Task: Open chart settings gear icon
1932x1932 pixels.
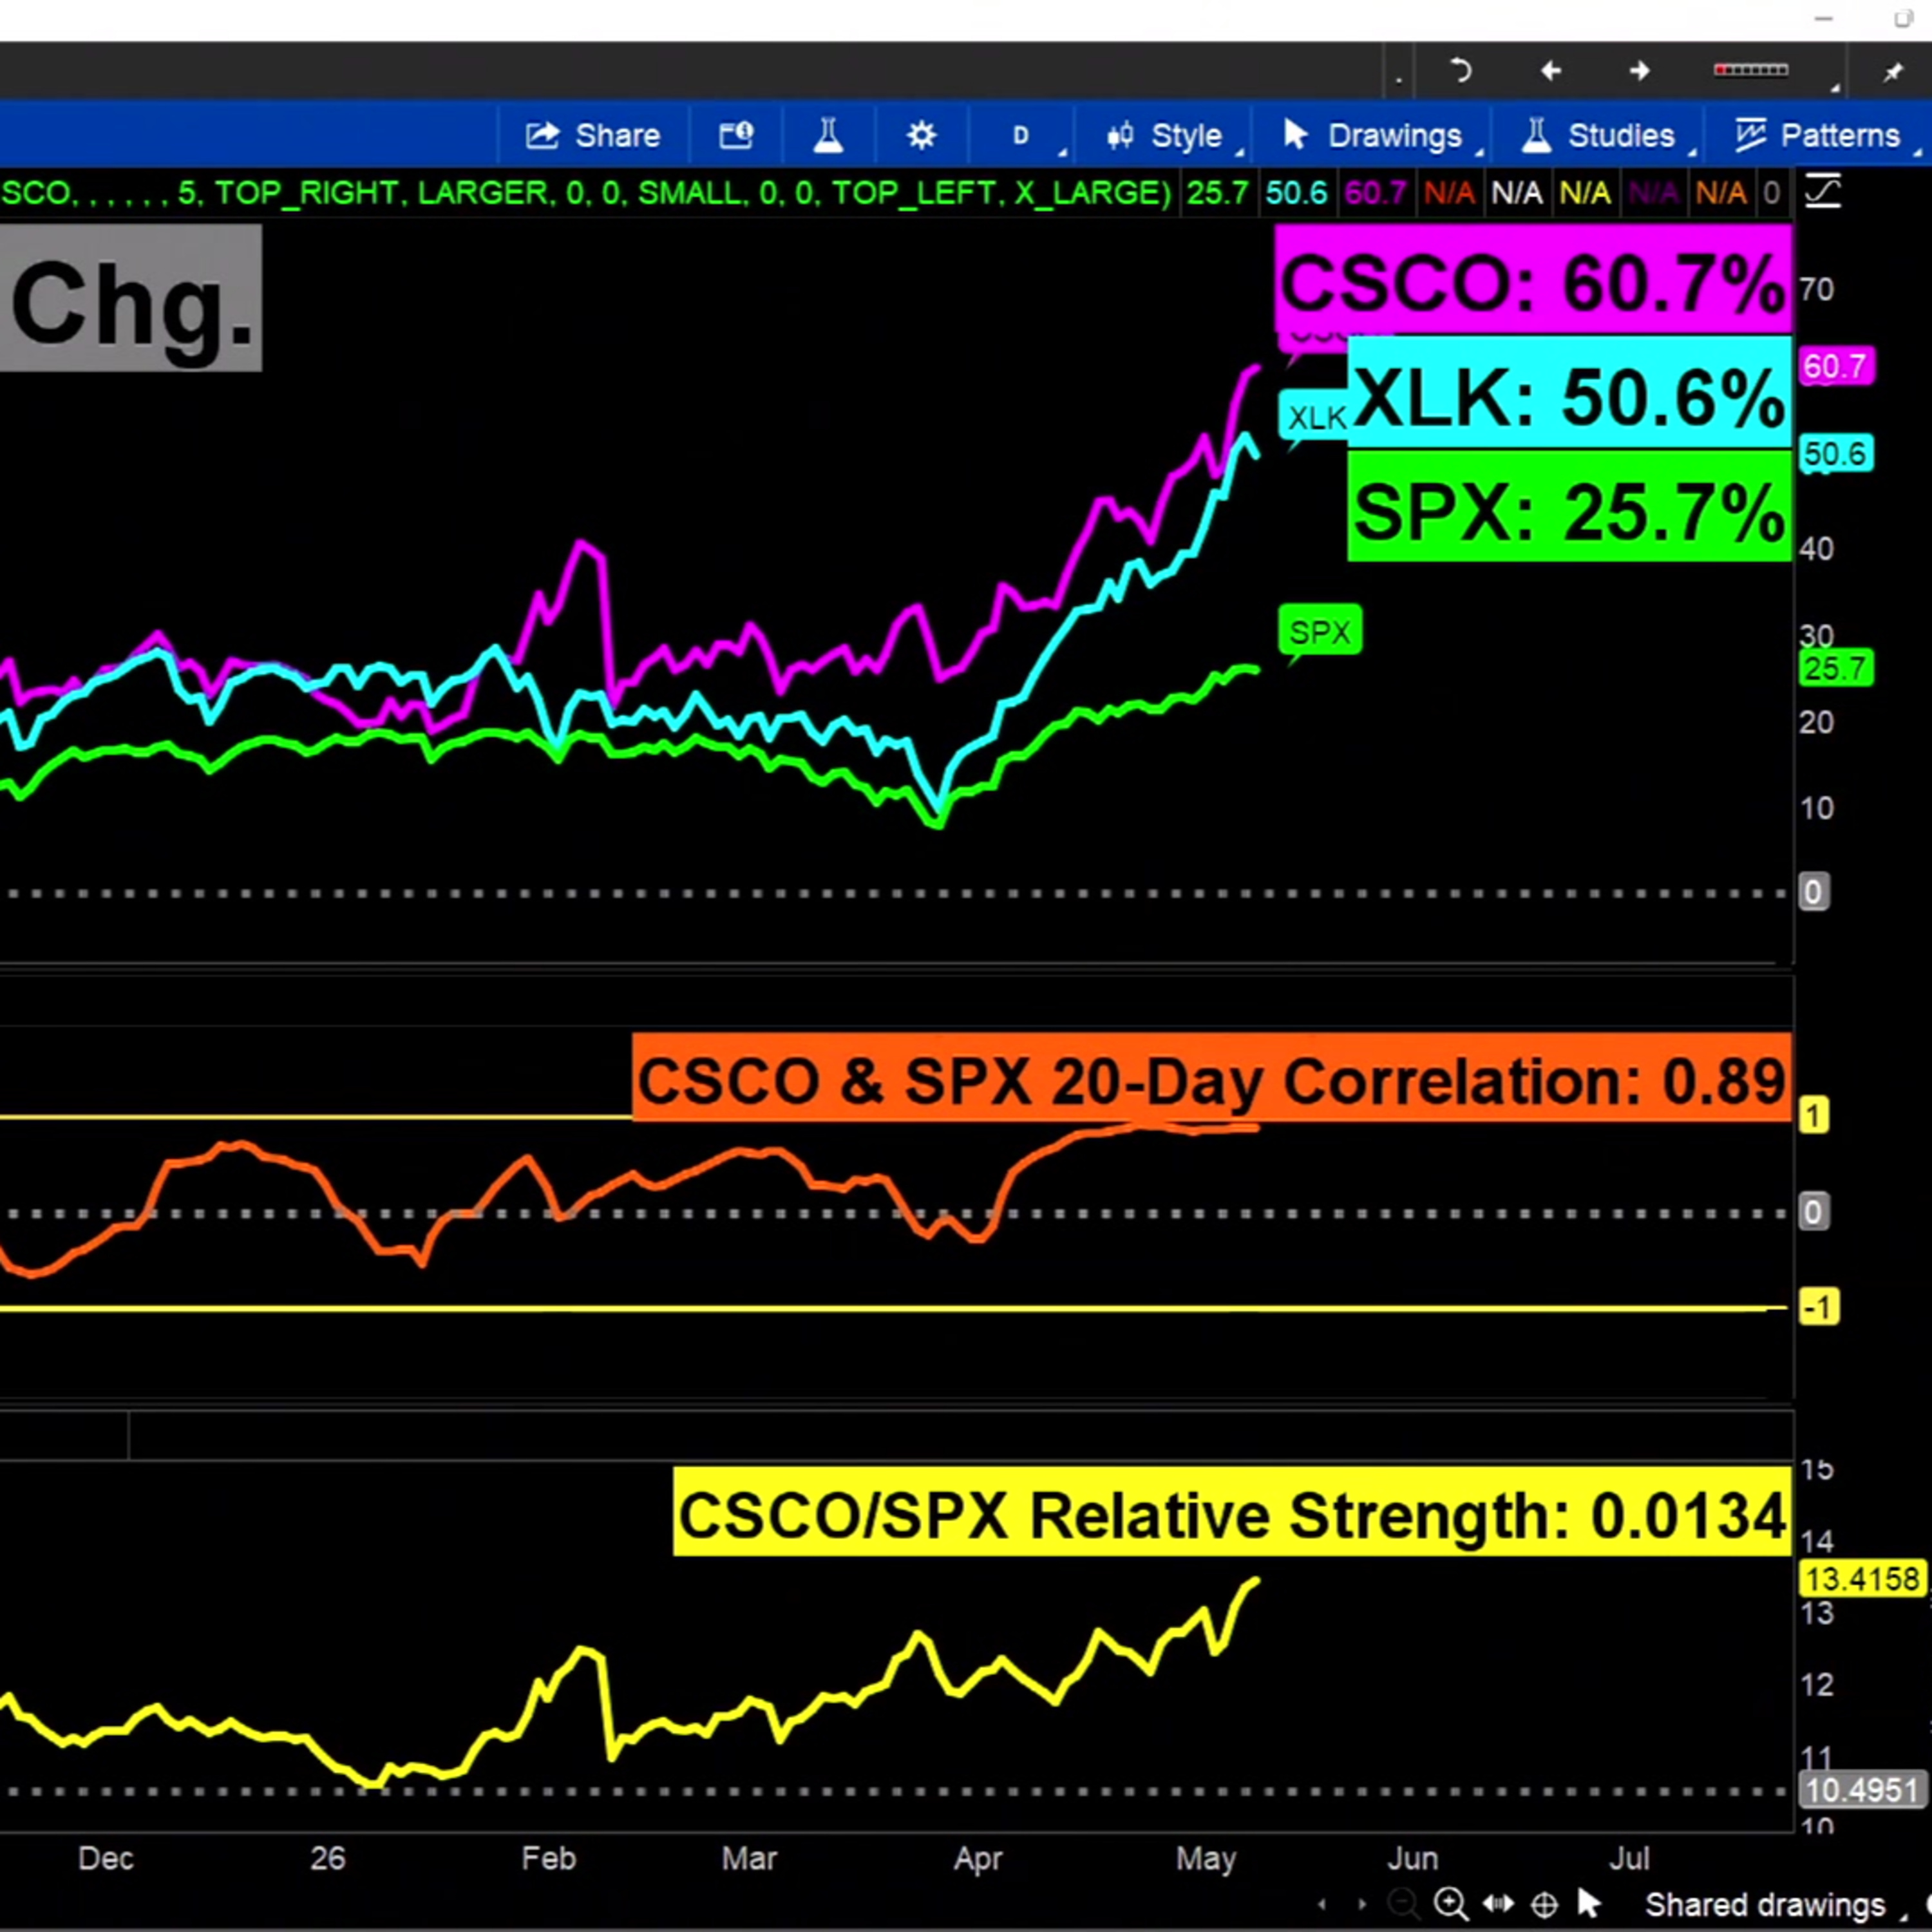Action: coord(921,135)
